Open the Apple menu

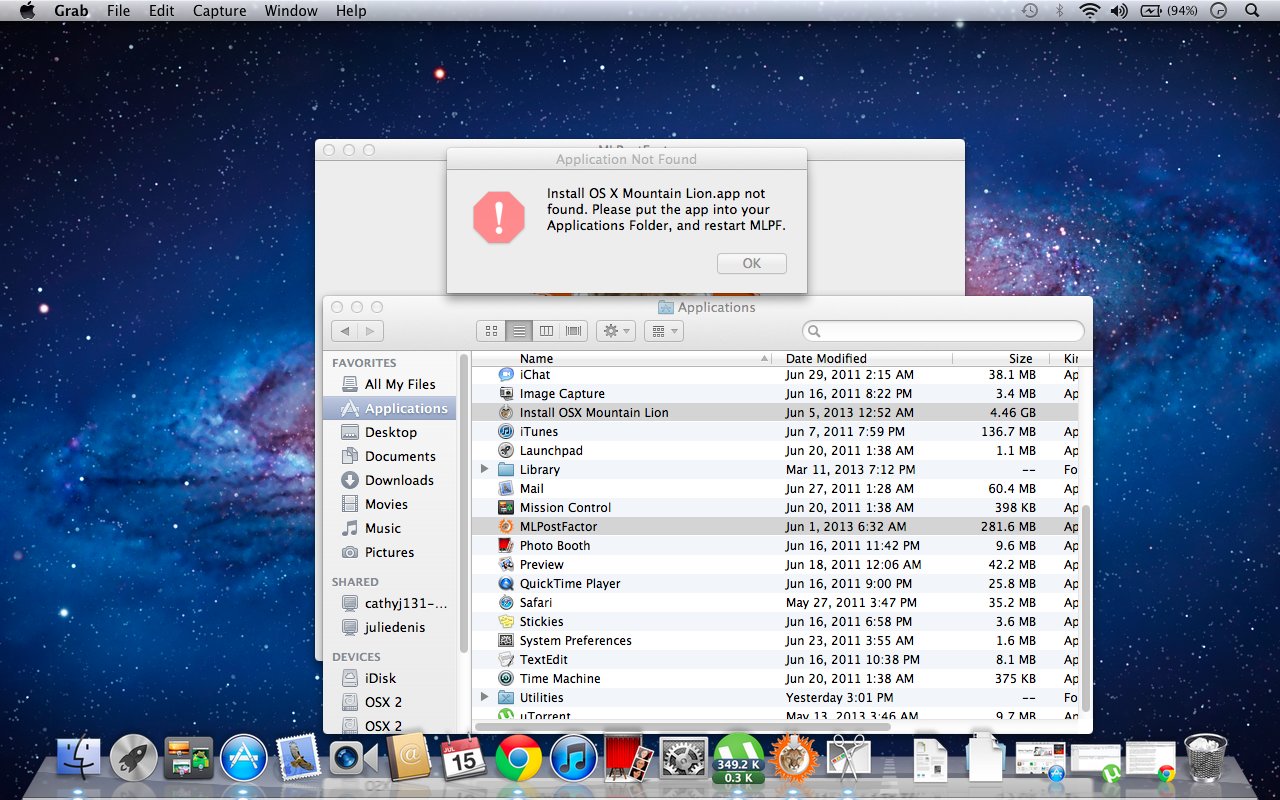click(27, 11)
